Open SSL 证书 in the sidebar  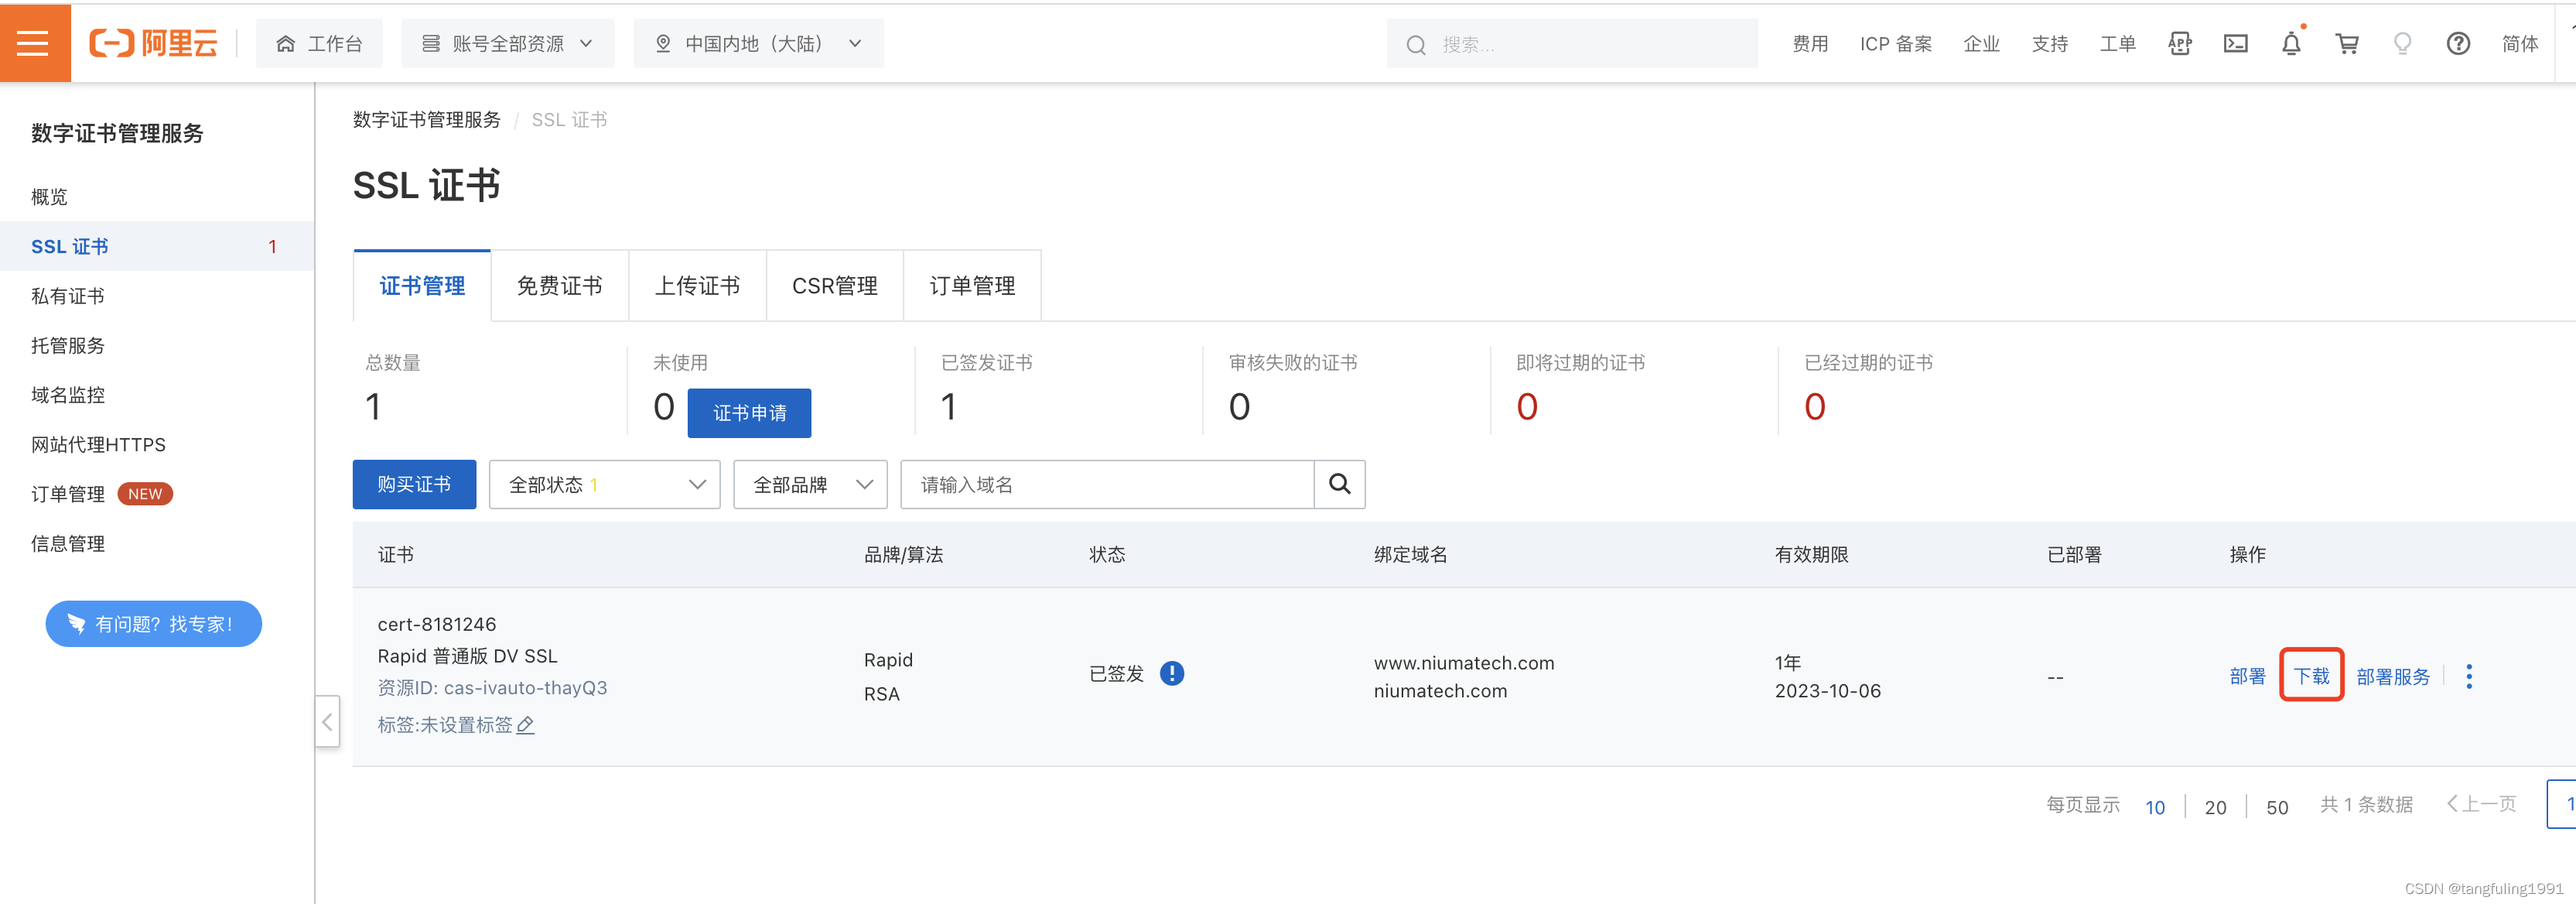point(157,246)
